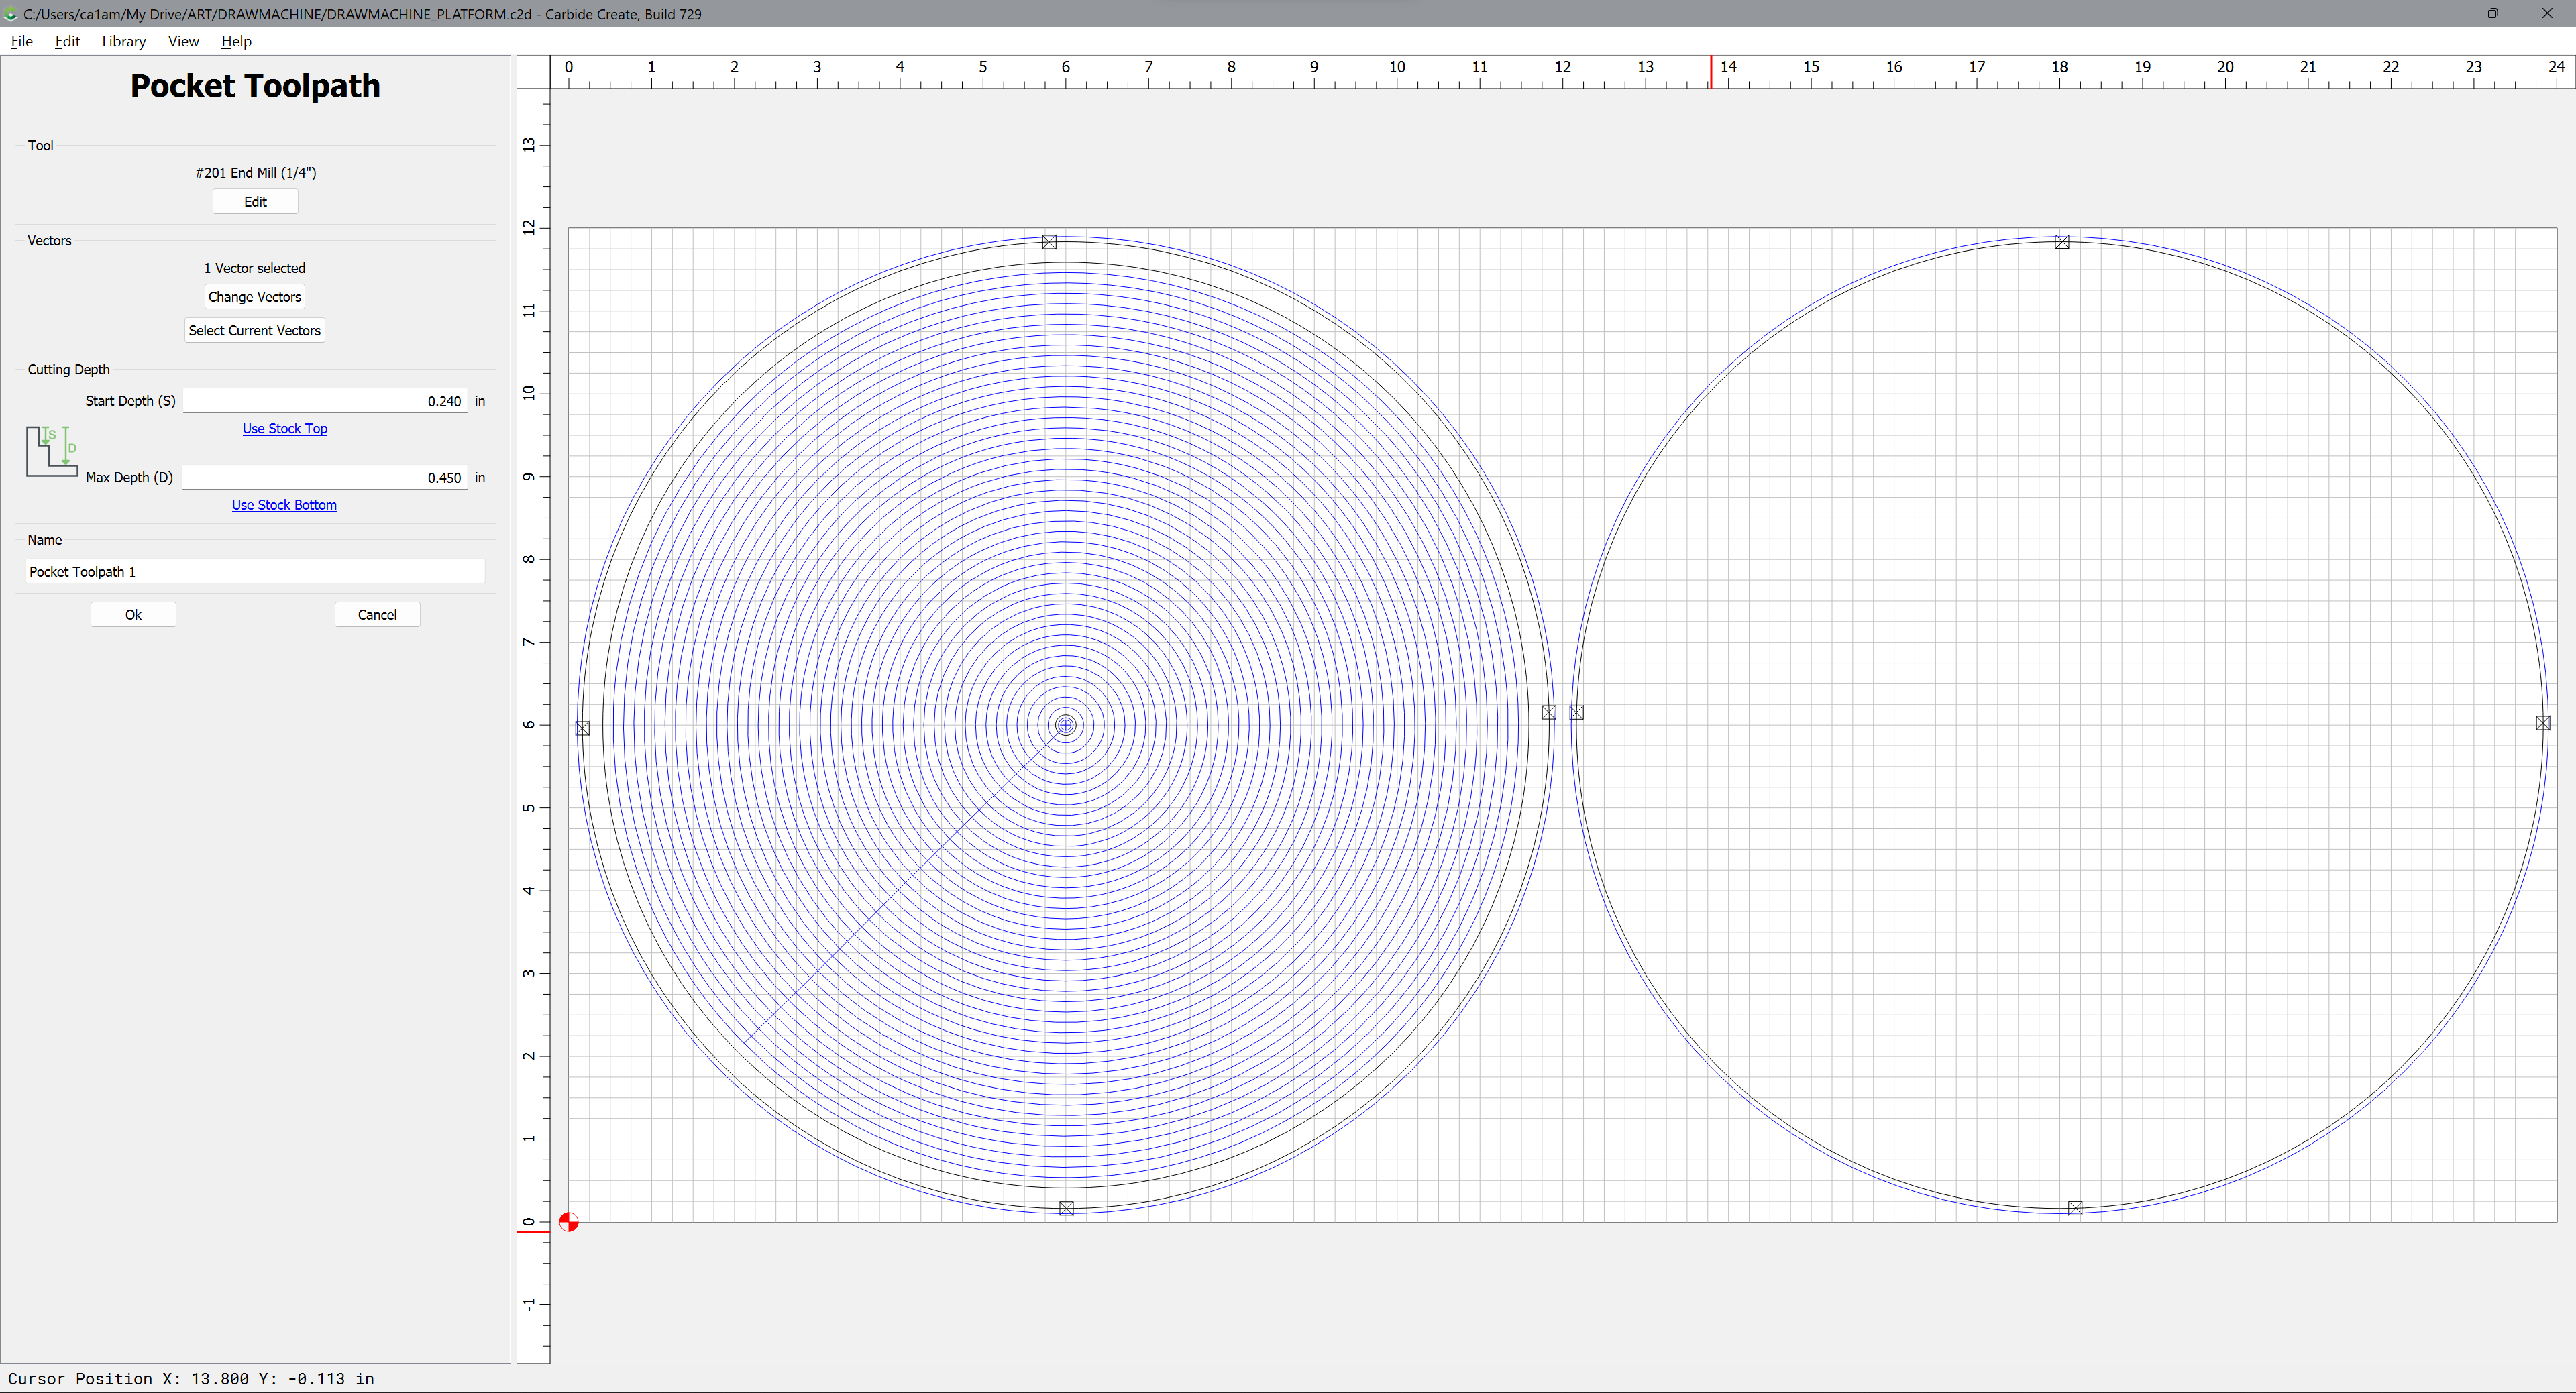2576x1393 pixels.
Task: Click the Ok button to confirm toolpath
Action: (133, 614)
